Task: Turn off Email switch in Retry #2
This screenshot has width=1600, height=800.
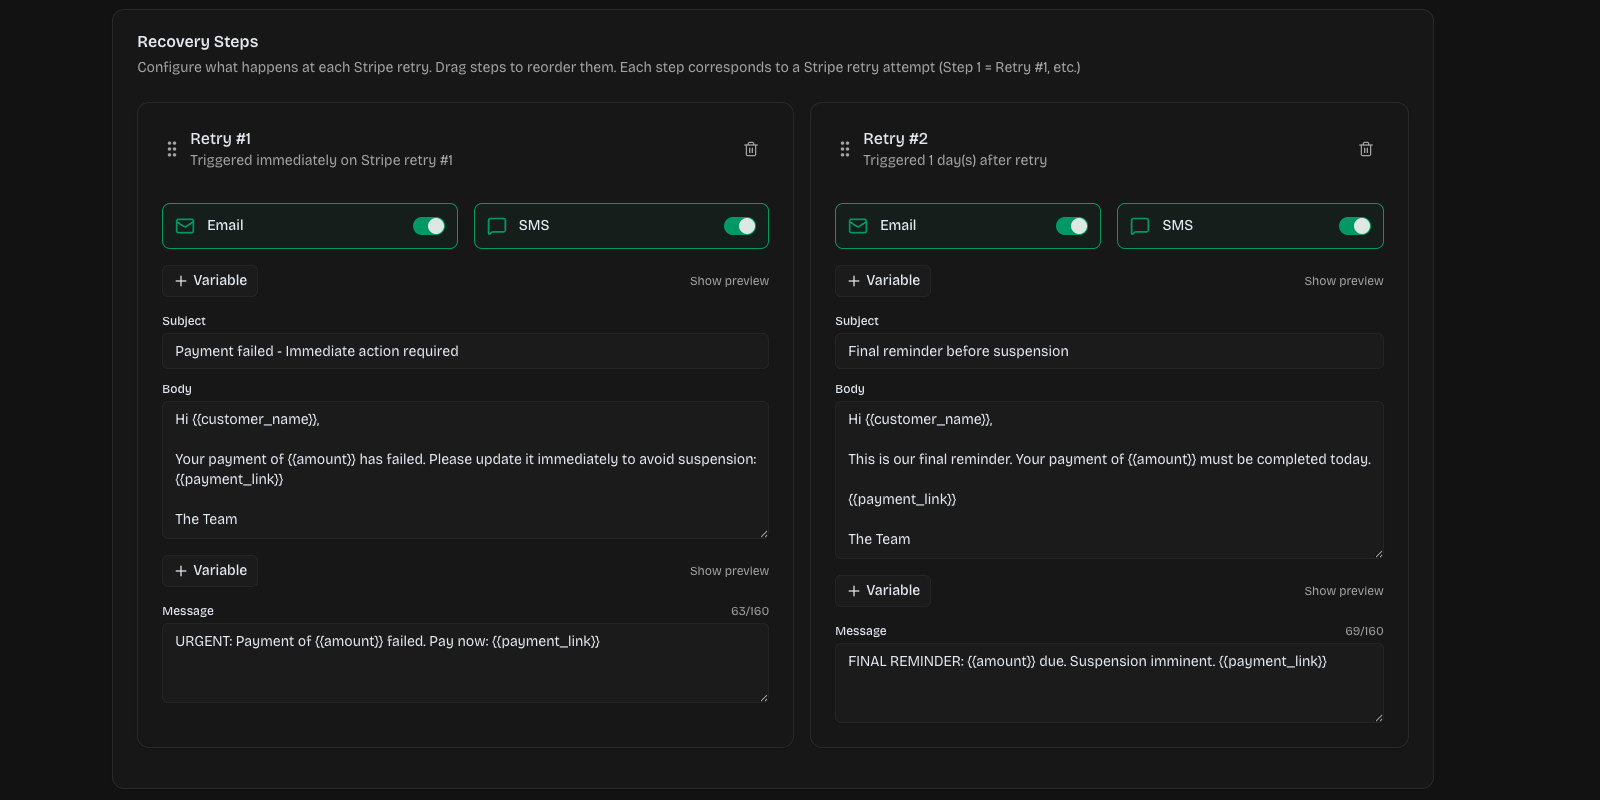Action: (1072, 226)
